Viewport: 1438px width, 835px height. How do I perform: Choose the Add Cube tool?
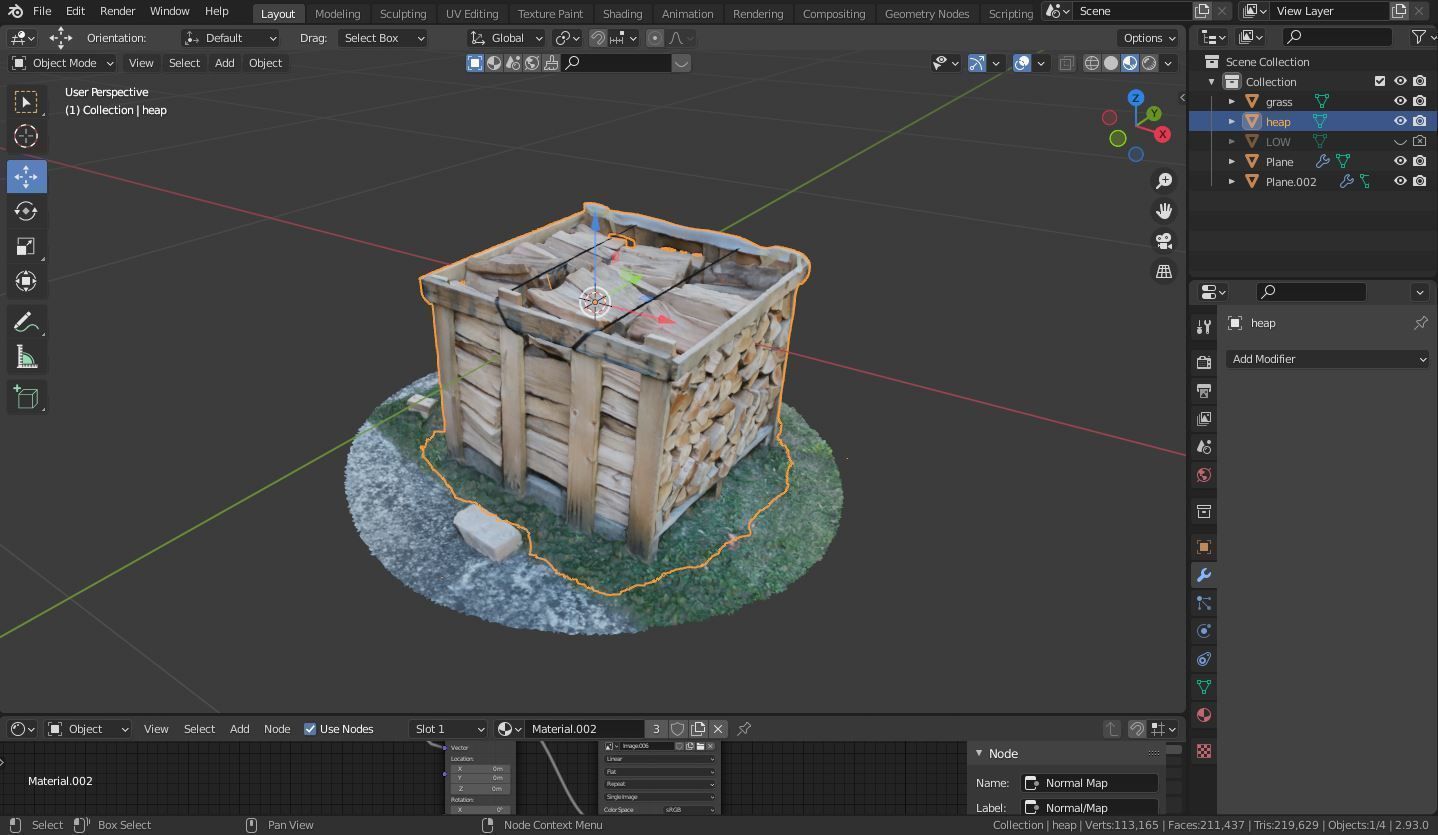[26, 397]
